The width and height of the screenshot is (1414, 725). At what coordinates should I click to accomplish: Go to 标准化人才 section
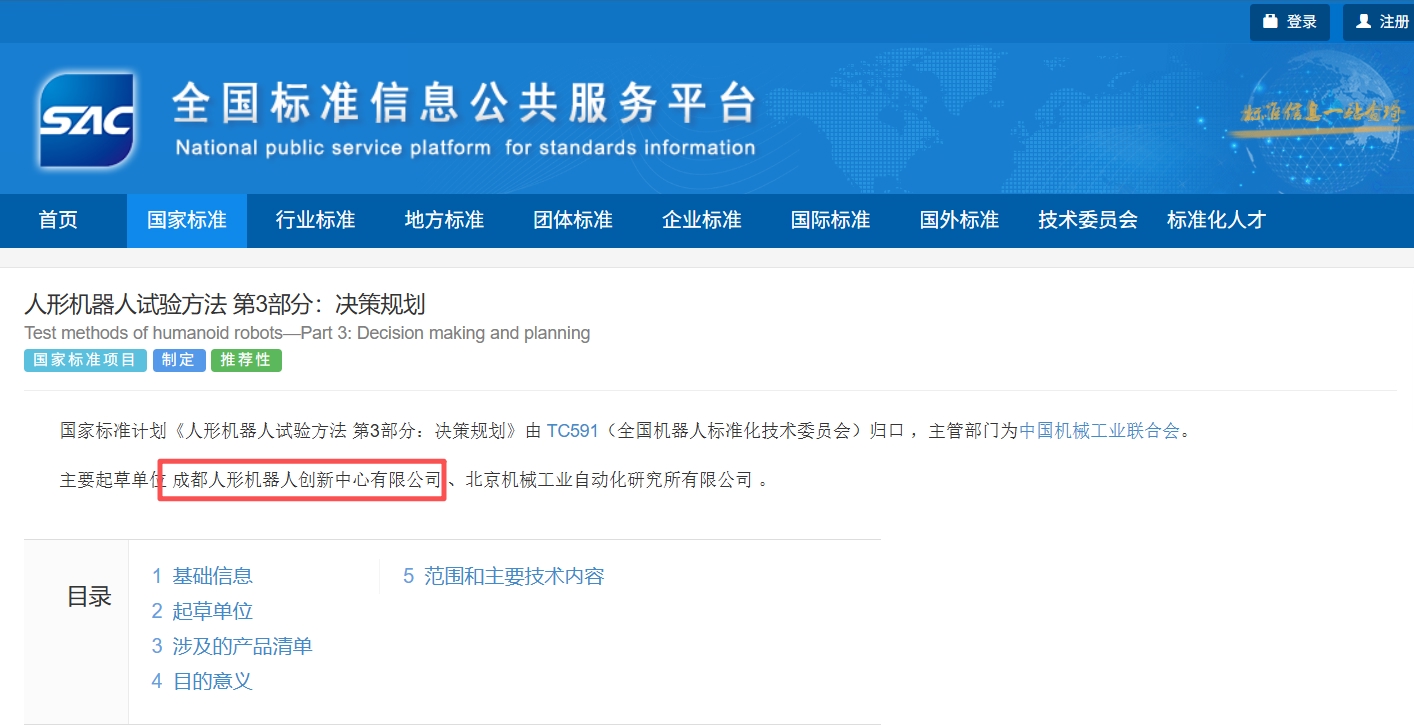pos(1216,220)
